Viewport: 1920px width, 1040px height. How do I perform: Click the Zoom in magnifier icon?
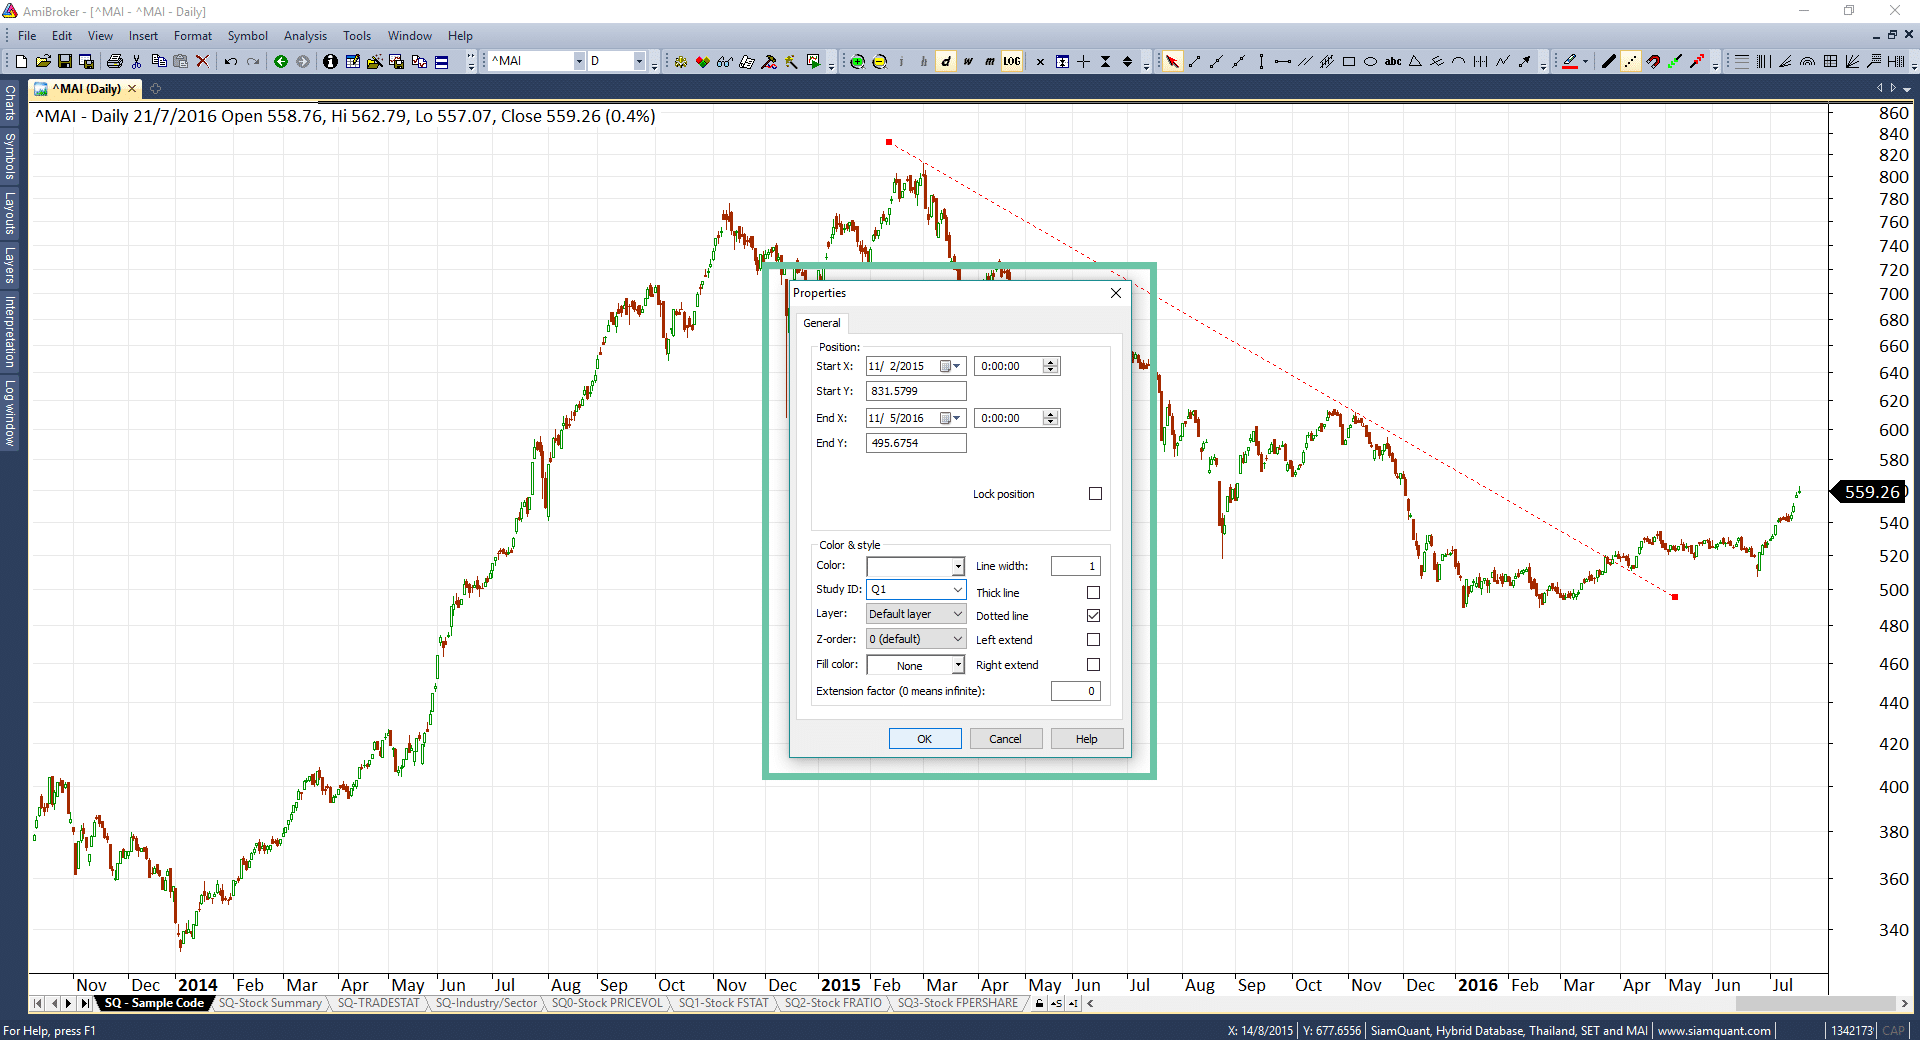click(x=857, y=62)
